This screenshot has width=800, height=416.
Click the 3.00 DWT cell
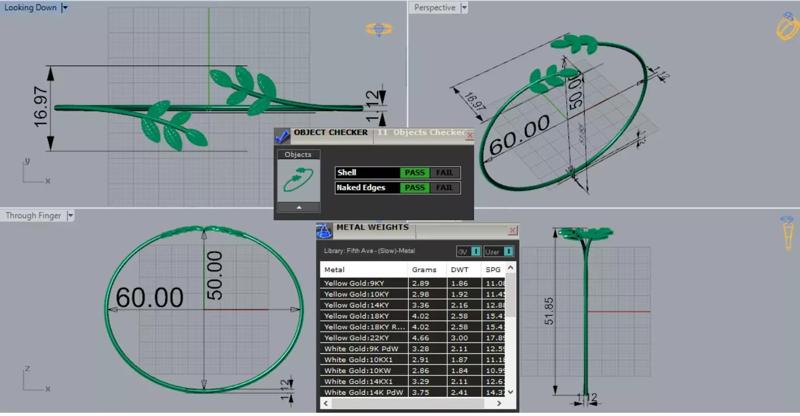point(464,338)
